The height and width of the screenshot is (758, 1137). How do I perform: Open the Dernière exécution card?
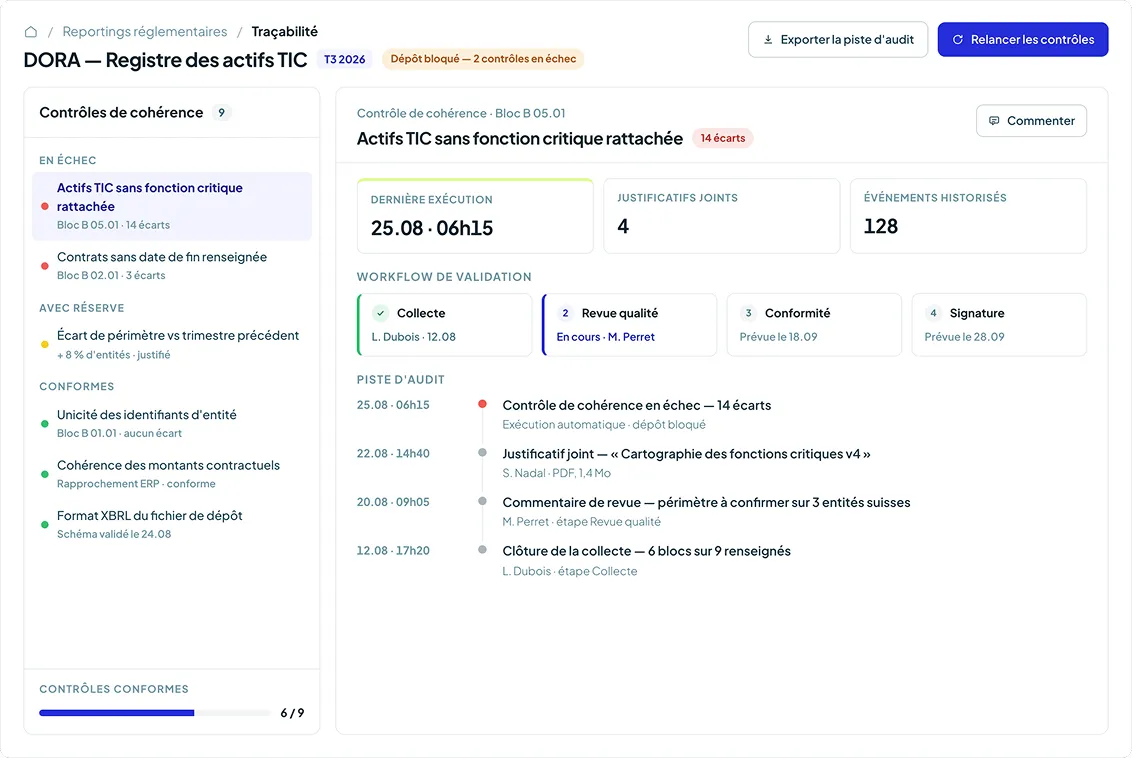tap(475, 216)
